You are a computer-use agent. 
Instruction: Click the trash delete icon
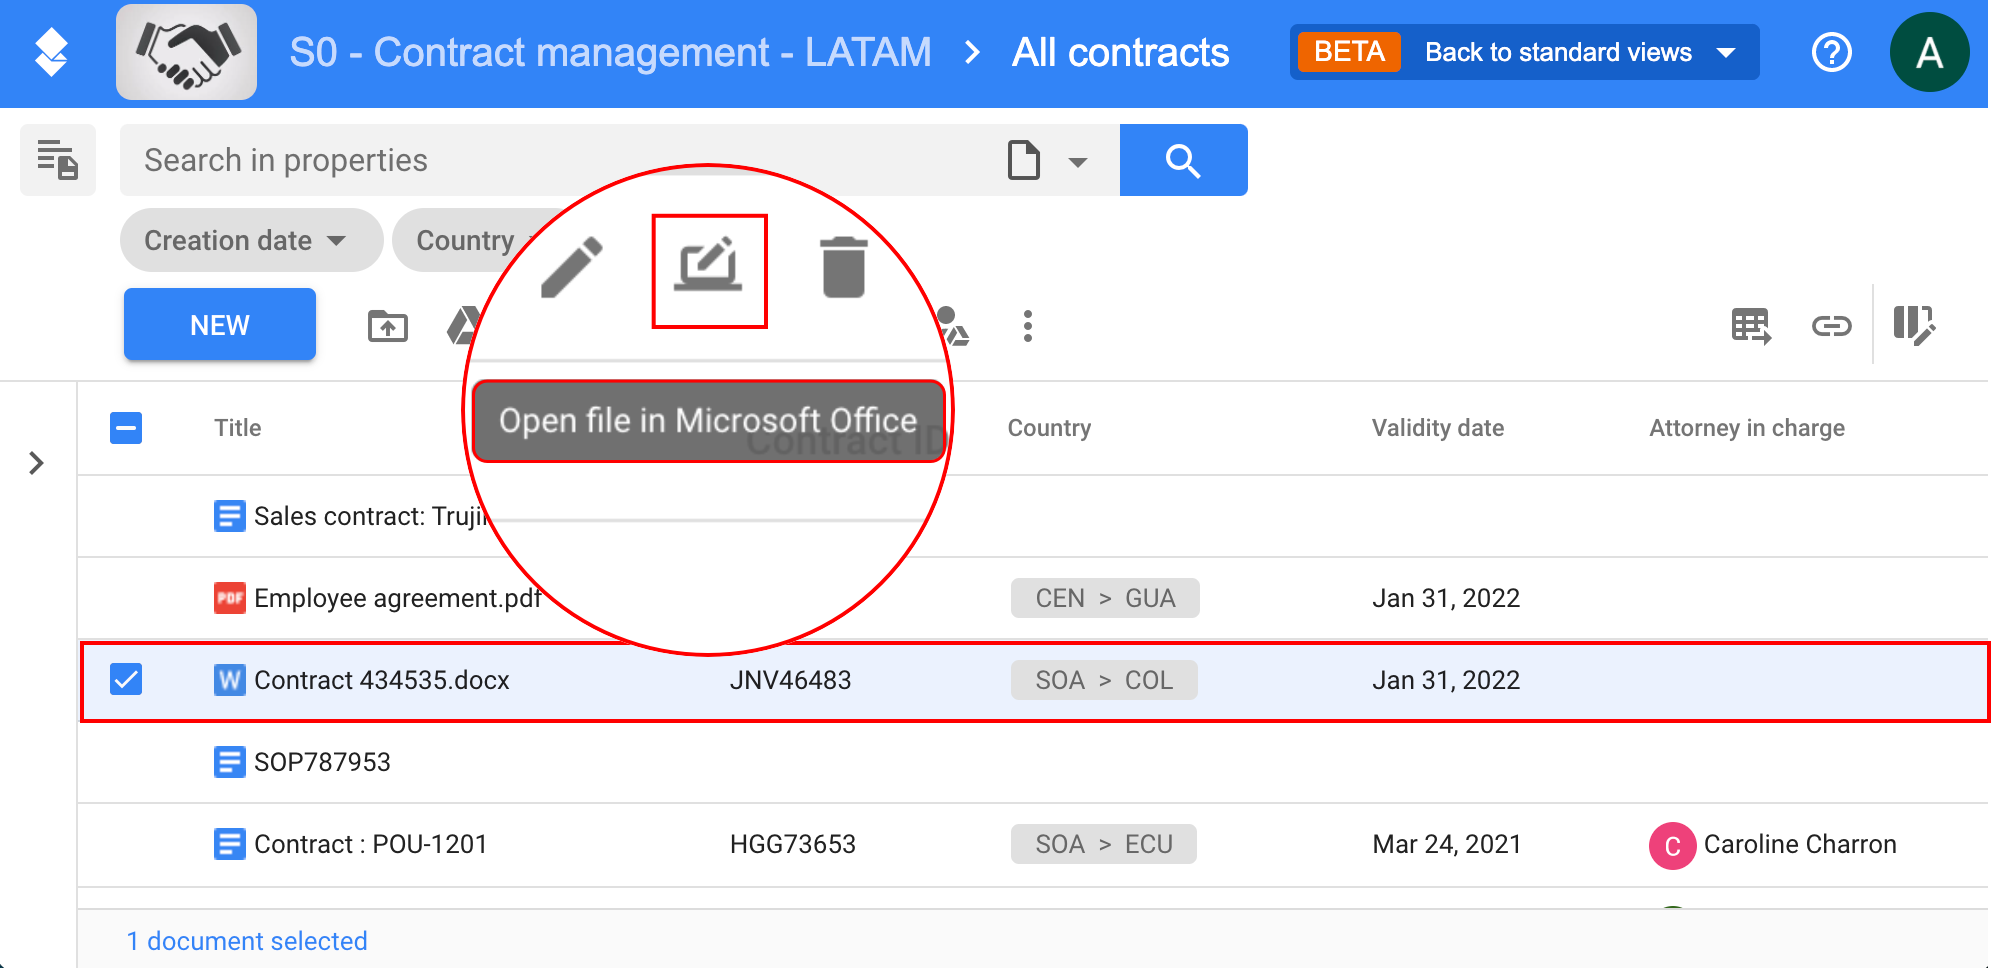[843, 268]
